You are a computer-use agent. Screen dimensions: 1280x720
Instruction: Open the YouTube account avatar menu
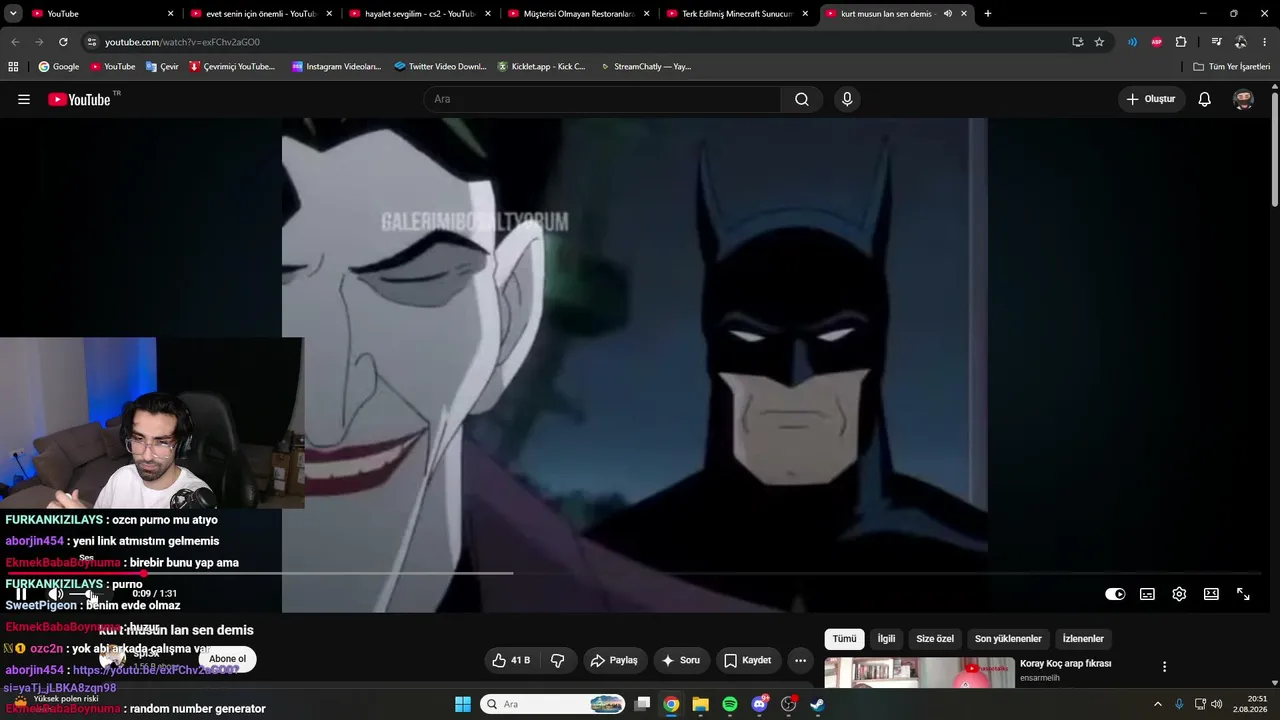click(x=1244, y=99)
